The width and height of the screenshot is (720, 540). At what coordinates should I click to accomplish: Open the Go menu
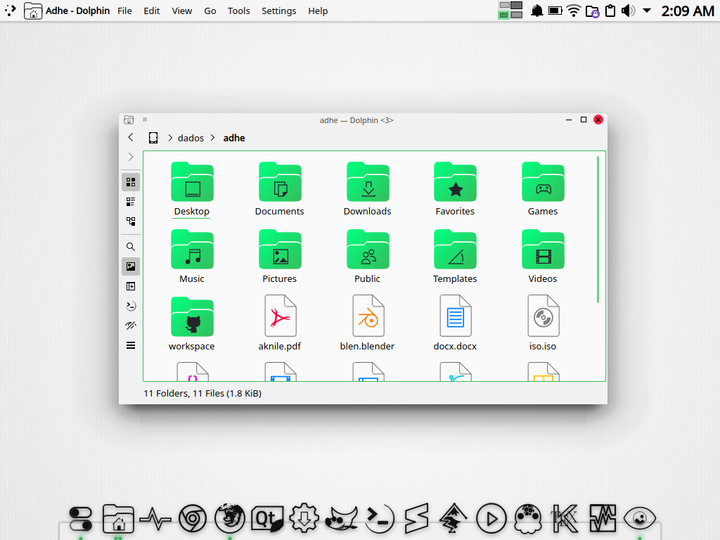(x=210, y=11)
